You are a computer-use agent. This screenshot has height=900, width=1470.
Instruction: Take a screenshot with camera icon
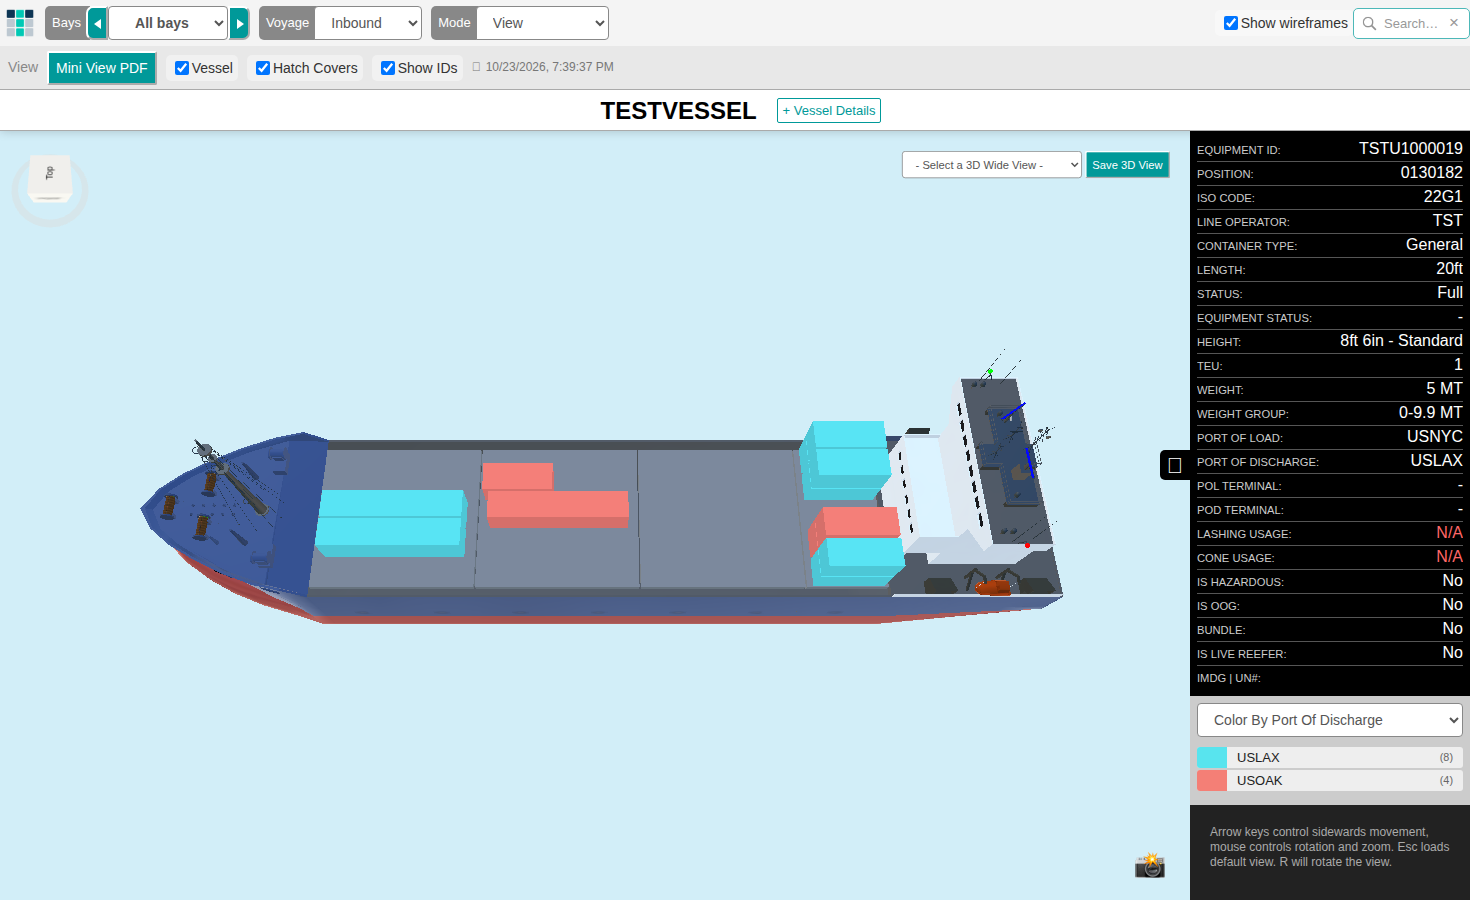coord(1150,865)
